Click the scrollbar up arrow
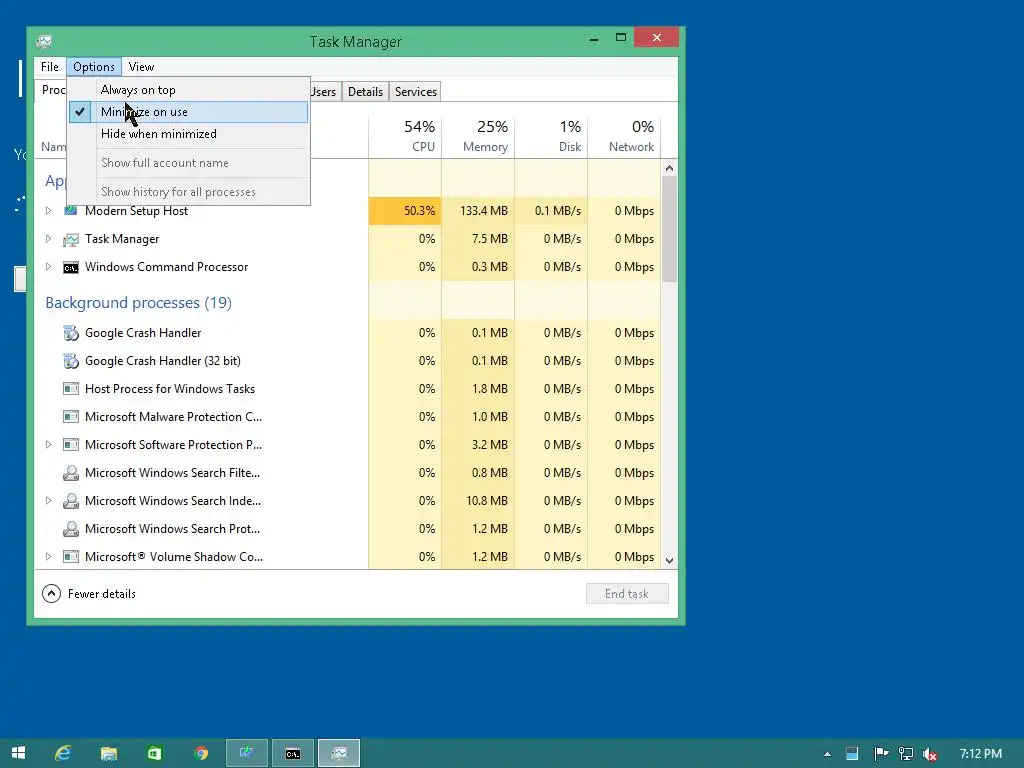This screenshot has height=768, width=1024. click(x=669, y=168)
